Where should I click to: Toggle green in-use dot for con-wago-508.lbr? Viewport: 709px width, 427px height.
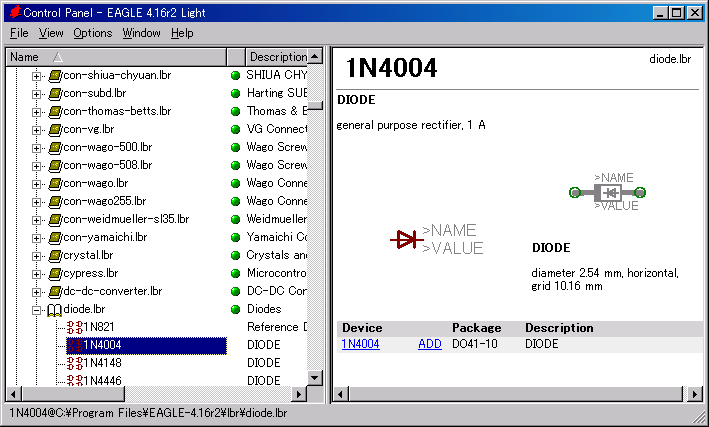235,166
